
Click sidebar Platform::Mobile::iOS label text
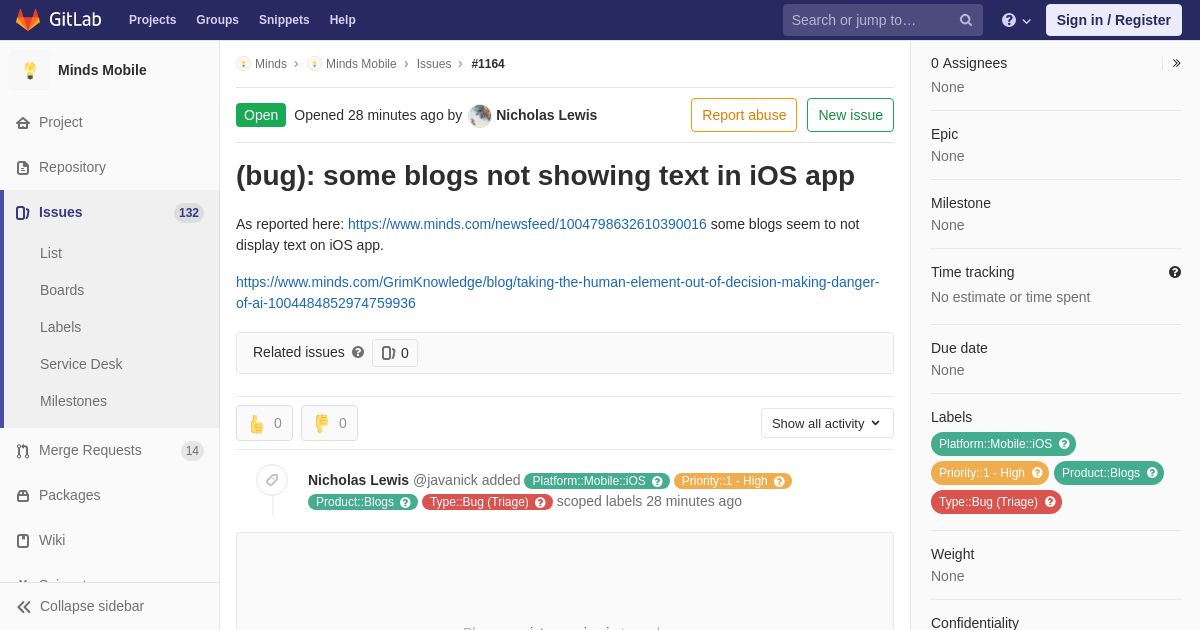click(x=995, y=444)
